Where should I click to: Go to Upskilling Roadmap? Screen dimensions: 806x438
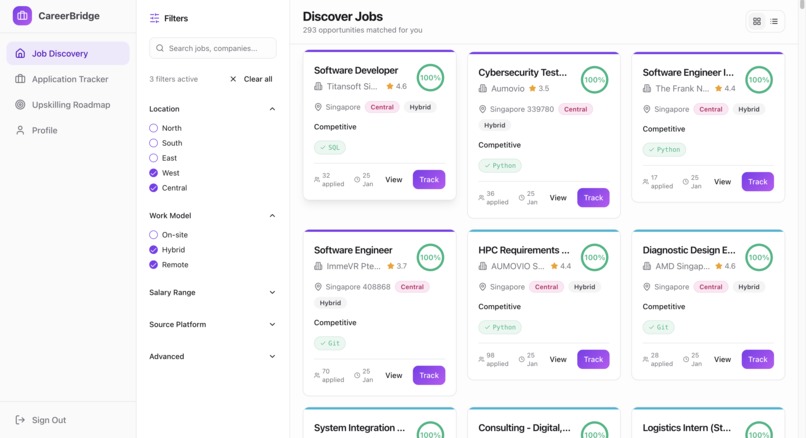[68, 105]
